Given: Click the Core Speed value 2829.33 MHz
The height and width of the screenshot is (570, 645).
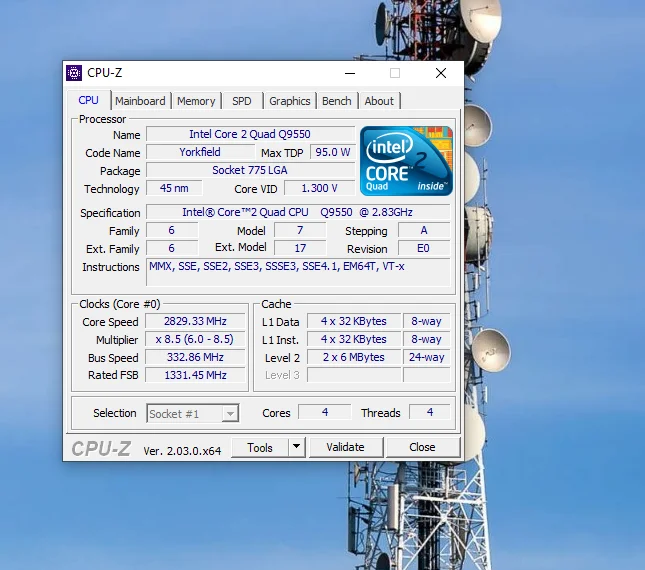Looking at the screenshot, I should [x=195, y=321].
